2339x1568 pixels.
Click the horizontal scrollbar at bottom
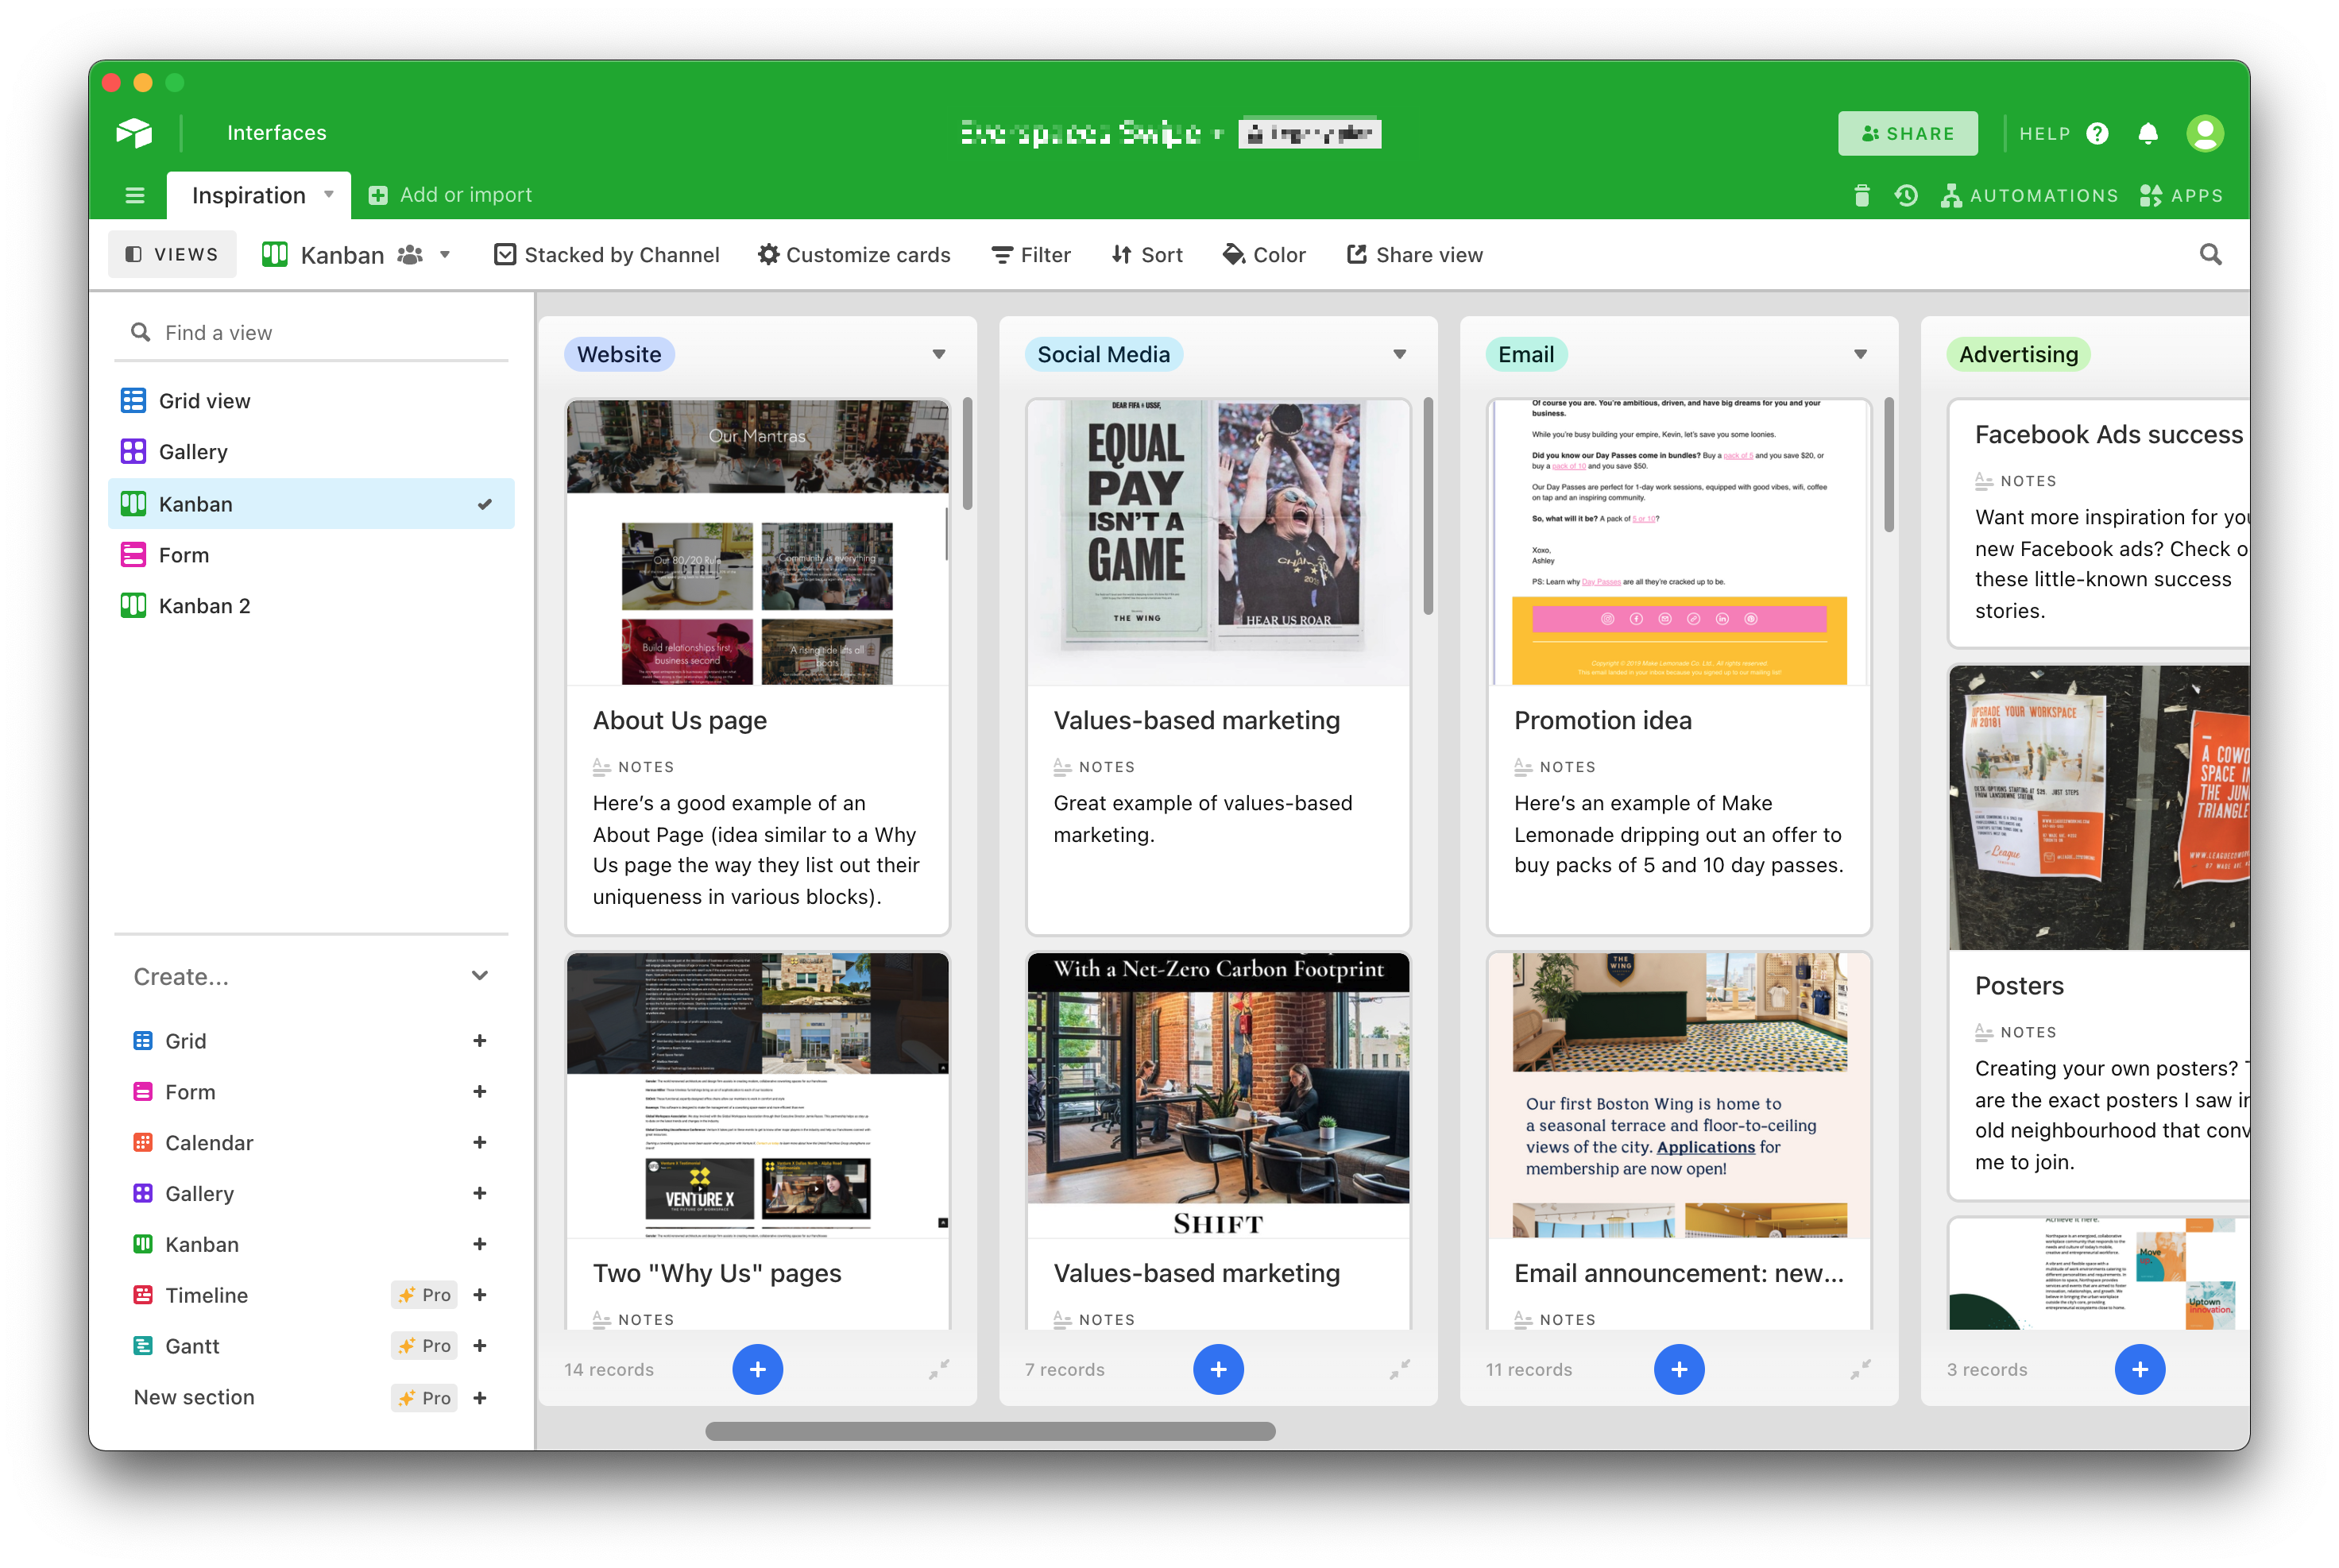click(990, 1431)
